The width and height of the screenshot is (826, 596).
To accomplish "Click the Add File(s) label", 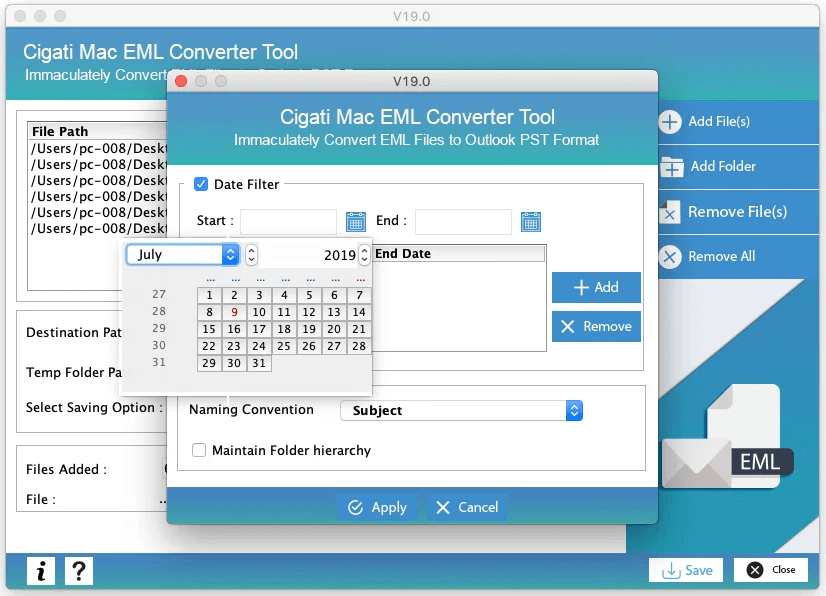I will click(719, 122).
